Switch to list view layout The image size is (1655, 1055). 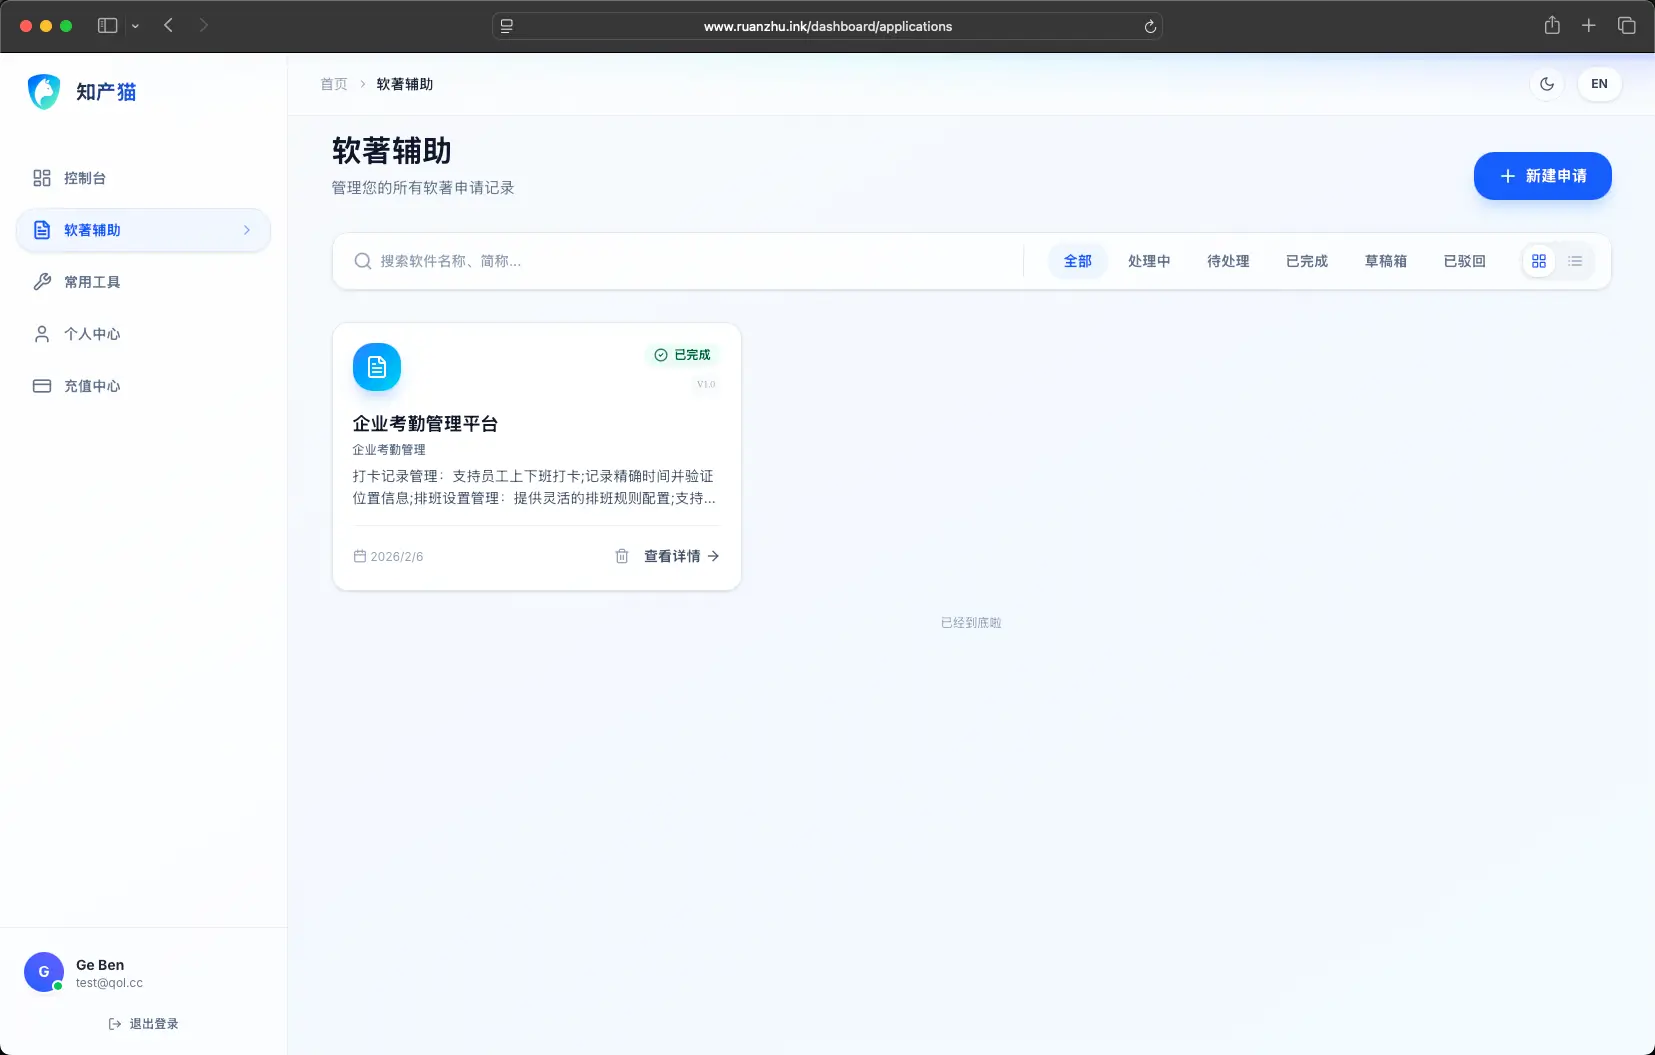point(1575,261)
